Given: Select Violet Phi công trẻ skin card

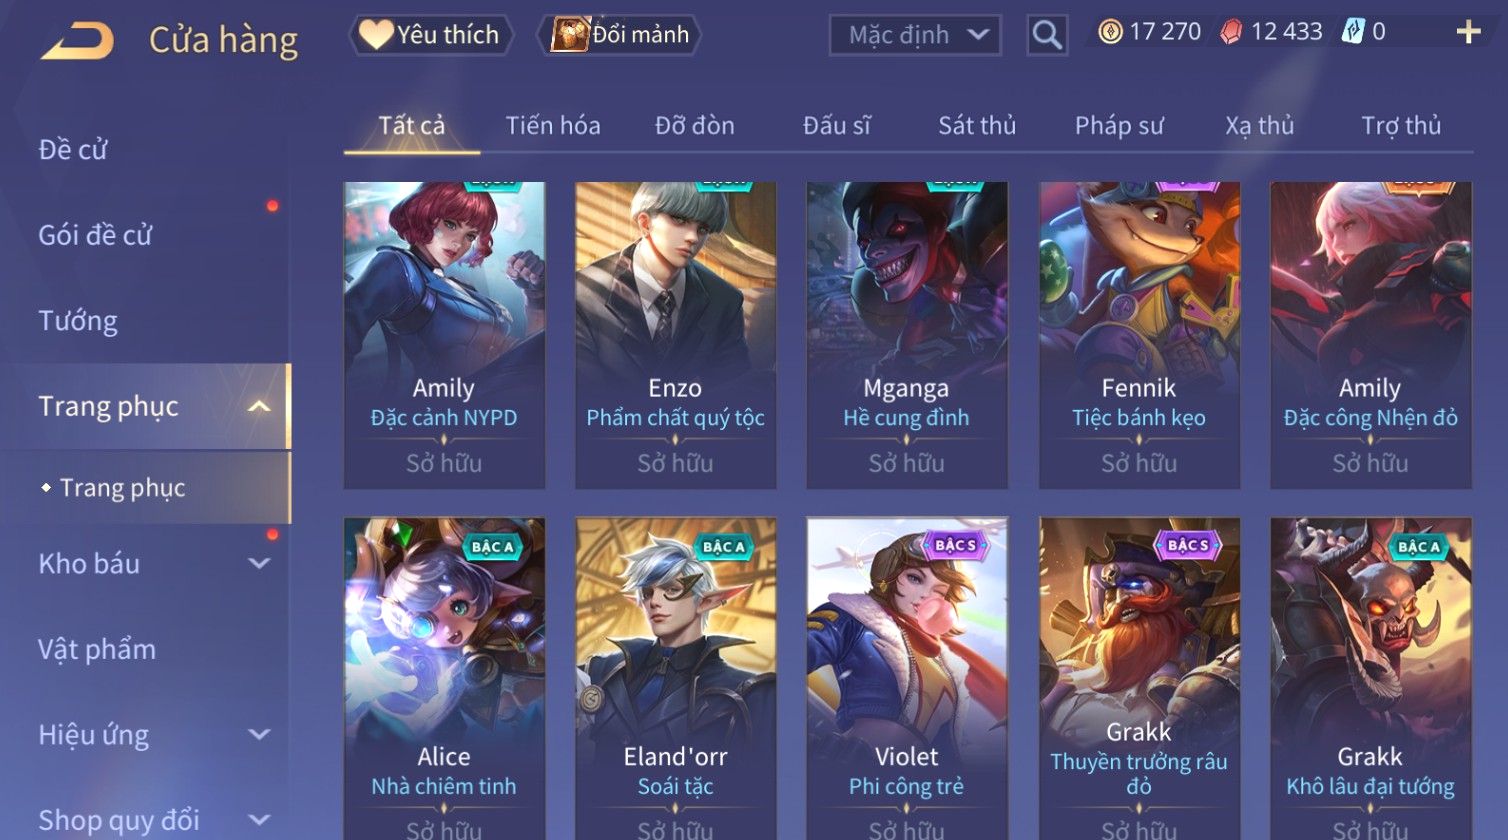Looking at the screenshot, I should 907,678.
